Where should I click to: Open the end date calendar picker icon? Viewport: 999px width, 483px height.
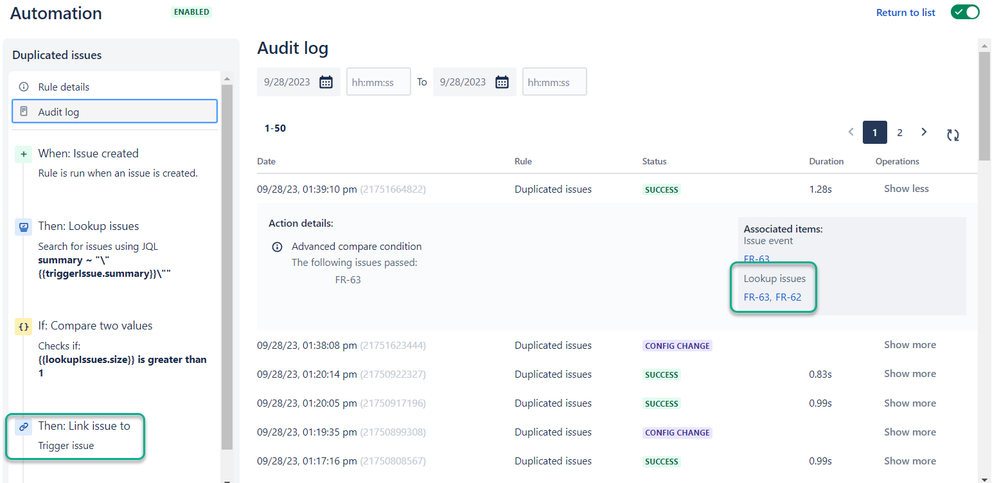pos(502,82)
